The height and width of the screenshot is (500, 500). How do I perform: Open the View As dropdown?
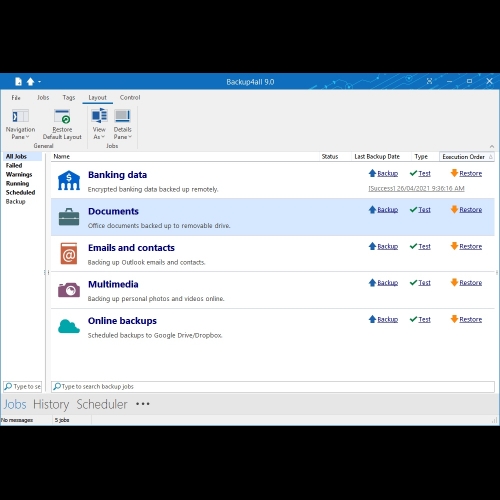[99, 124]
